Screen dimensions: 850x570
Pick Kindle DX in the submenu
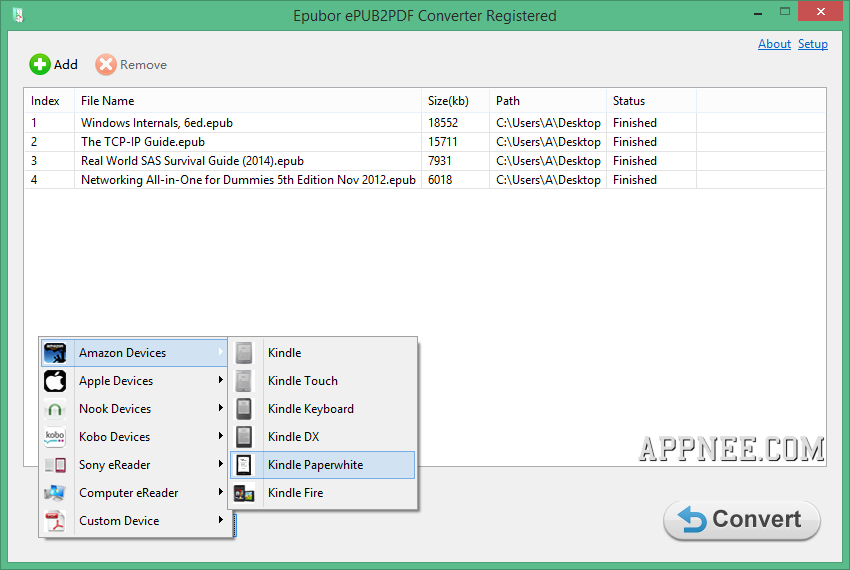click(323, 437)
